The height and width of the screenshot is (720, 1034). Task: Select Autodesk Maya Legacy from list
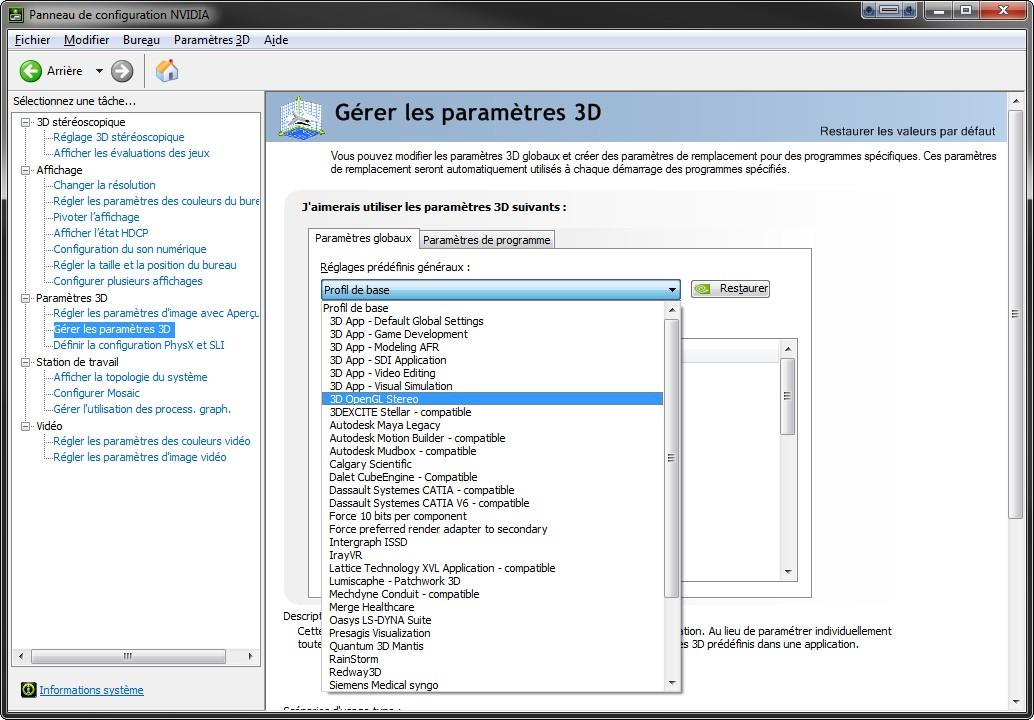pos(384,425)
